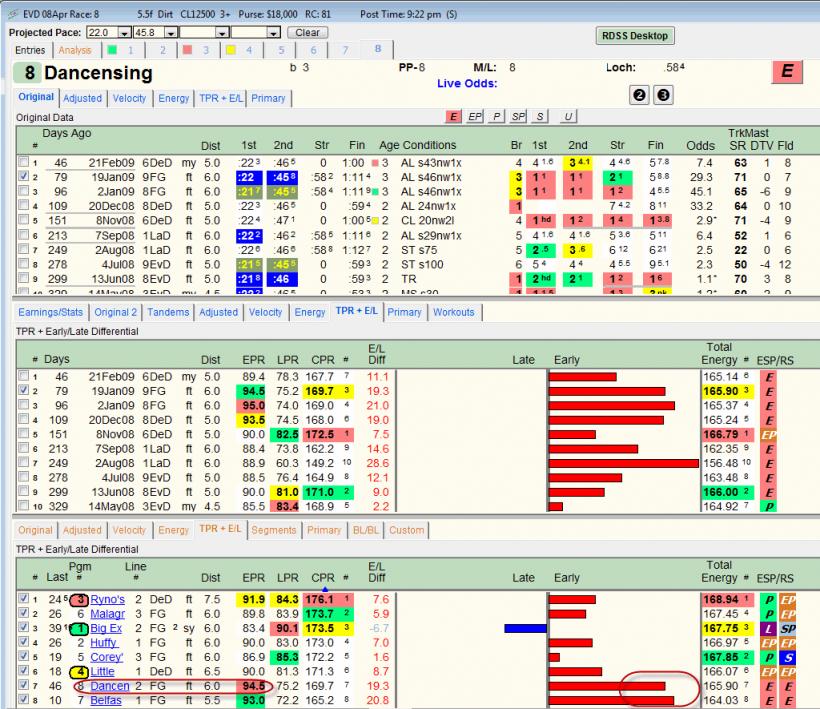Select the U filter in Original Data
This screenshot has height=709, width=820.
pyautogui.click(x=568, y=117)
